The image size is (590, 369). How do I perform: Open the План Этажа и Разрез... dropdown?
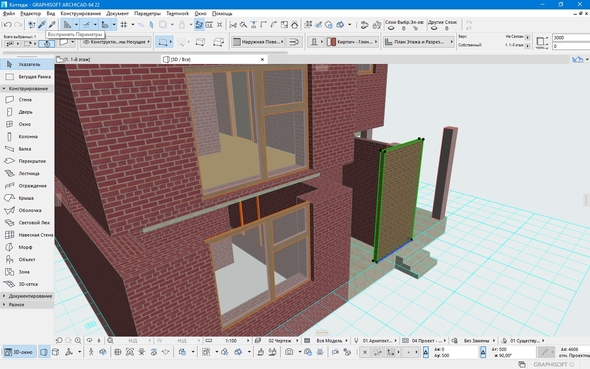pyautogui.click(x=419, y=42)
